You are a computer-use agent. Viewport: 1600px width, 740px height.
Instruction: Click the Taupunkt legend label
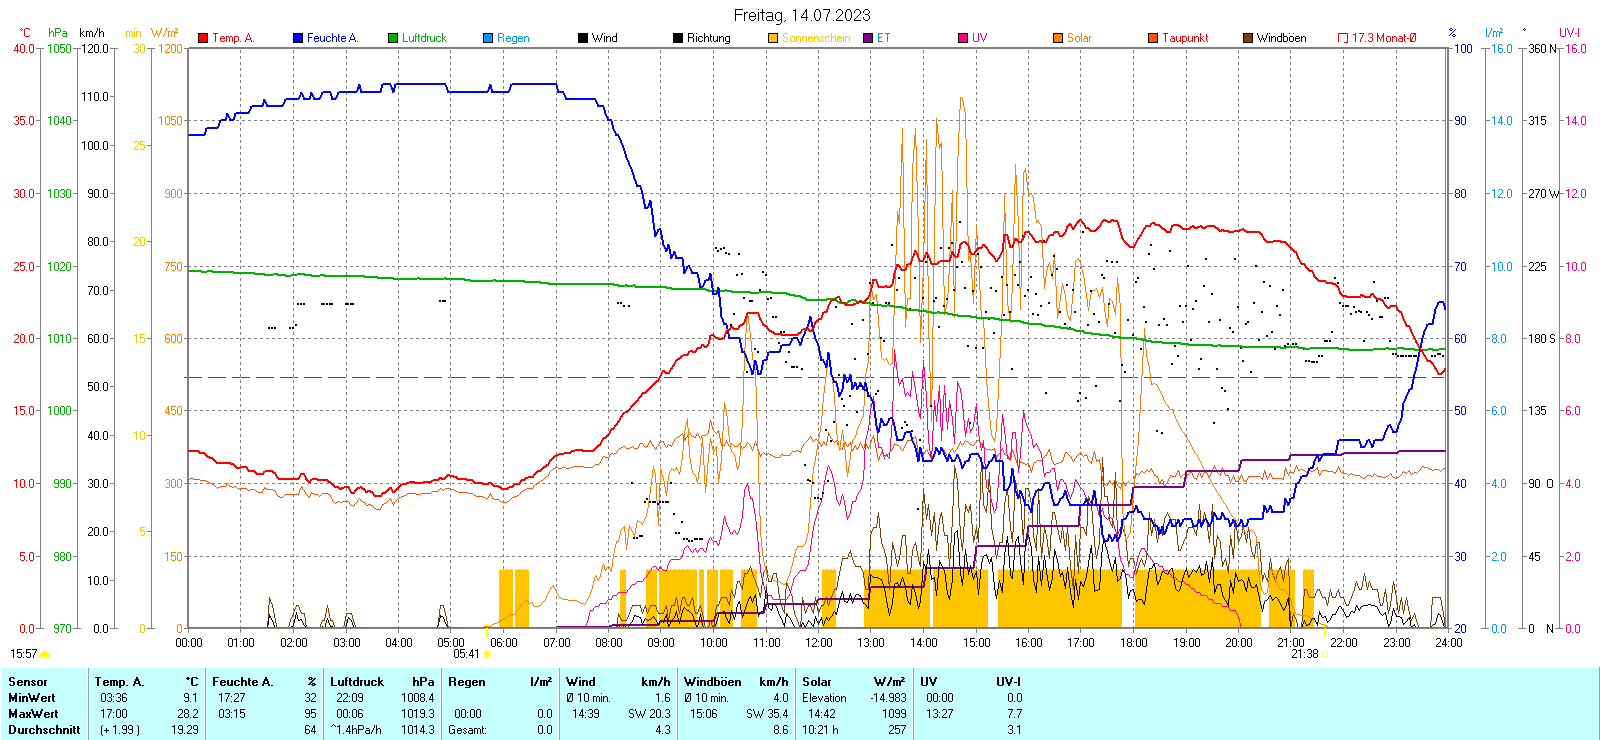point(1185,38)
